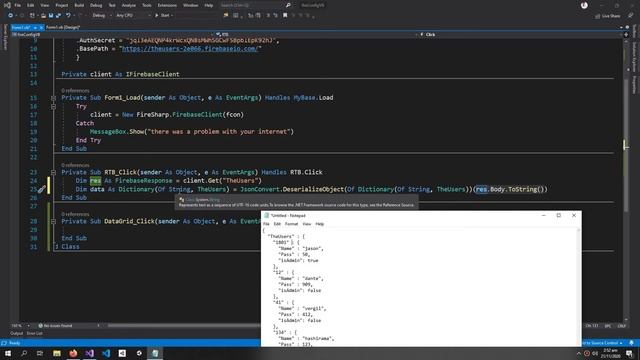Collapse the RTB_Click sub outline

53,173
